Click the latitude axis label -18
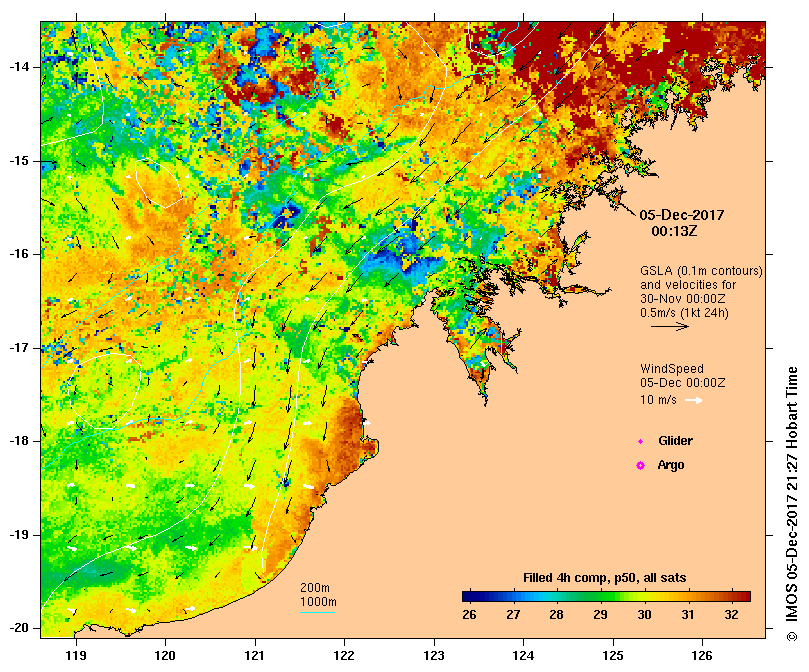 click(19, 441)
